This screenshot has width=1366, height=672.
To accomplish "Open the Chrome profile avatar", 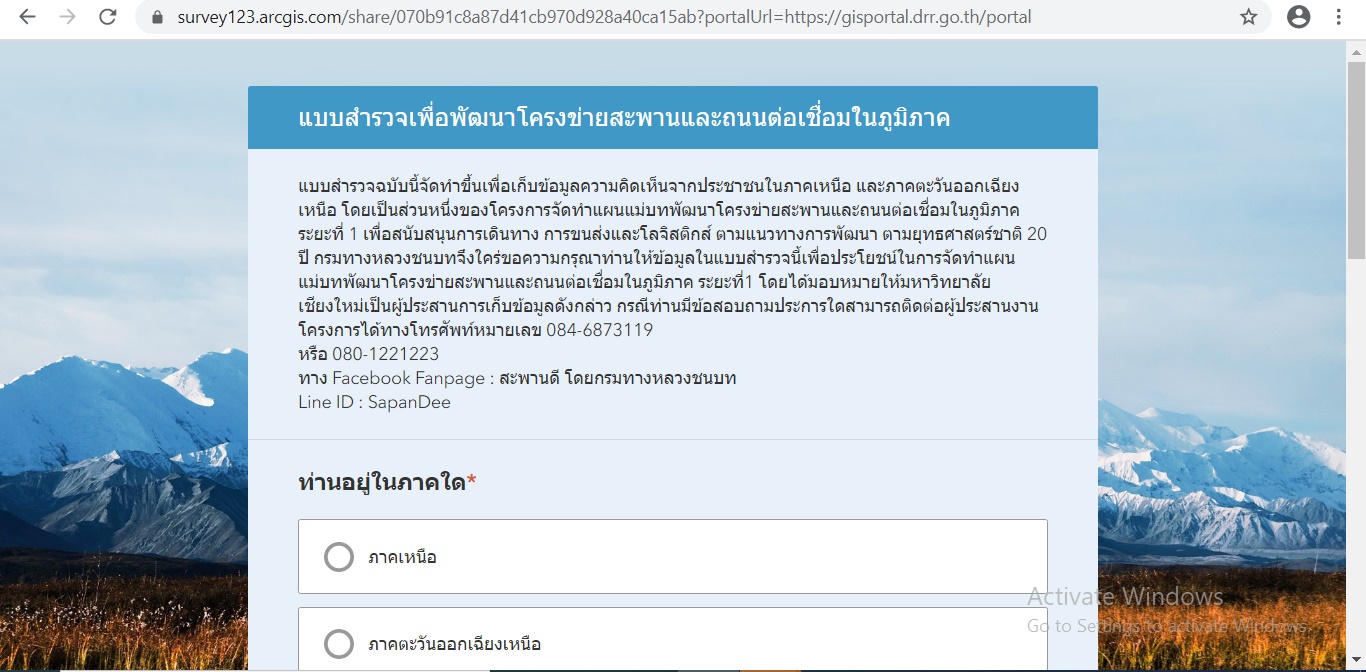I will pos(1298,17).
